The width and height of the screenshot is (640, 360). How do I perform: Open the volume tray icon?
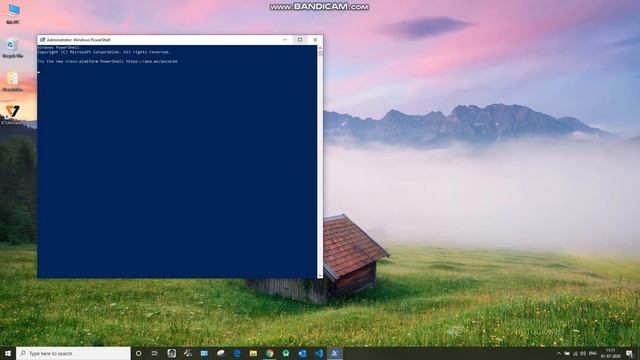[583, 353]
